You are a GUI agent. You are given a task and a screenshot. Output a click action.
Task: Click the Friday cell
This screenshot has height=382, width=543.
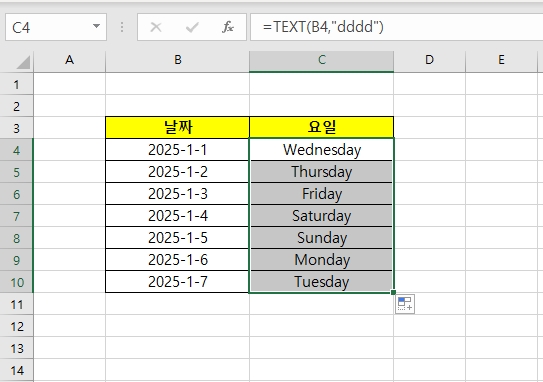[x=321, y=194]
